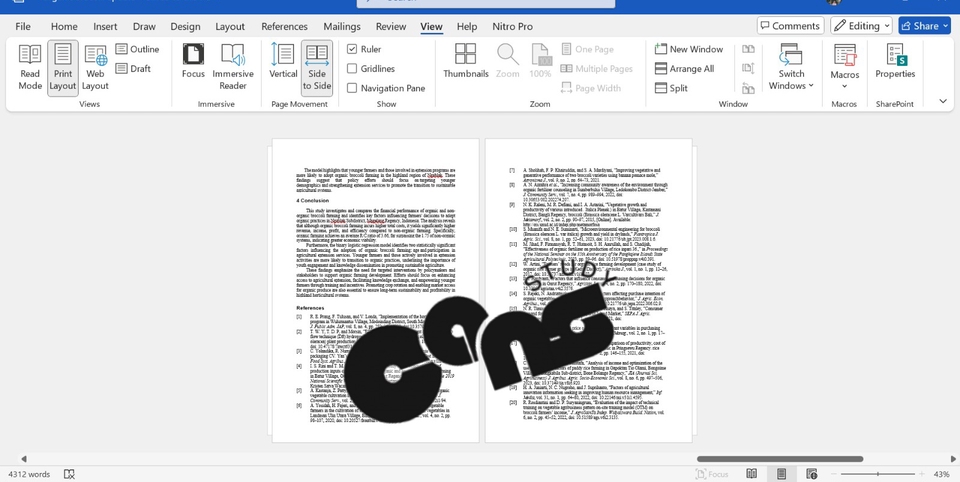Open the File menu

point(23,26)
